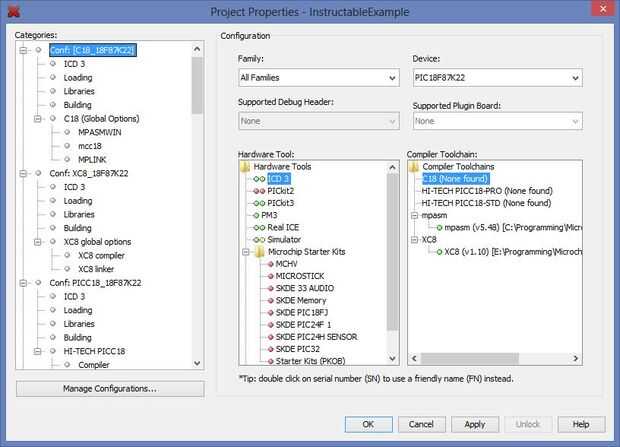Image resolution: width=620 pixels, height=447 pixels.
Task: Collapse the XC8 global options node
Action: pyautogui.click(x=38, y=242)
